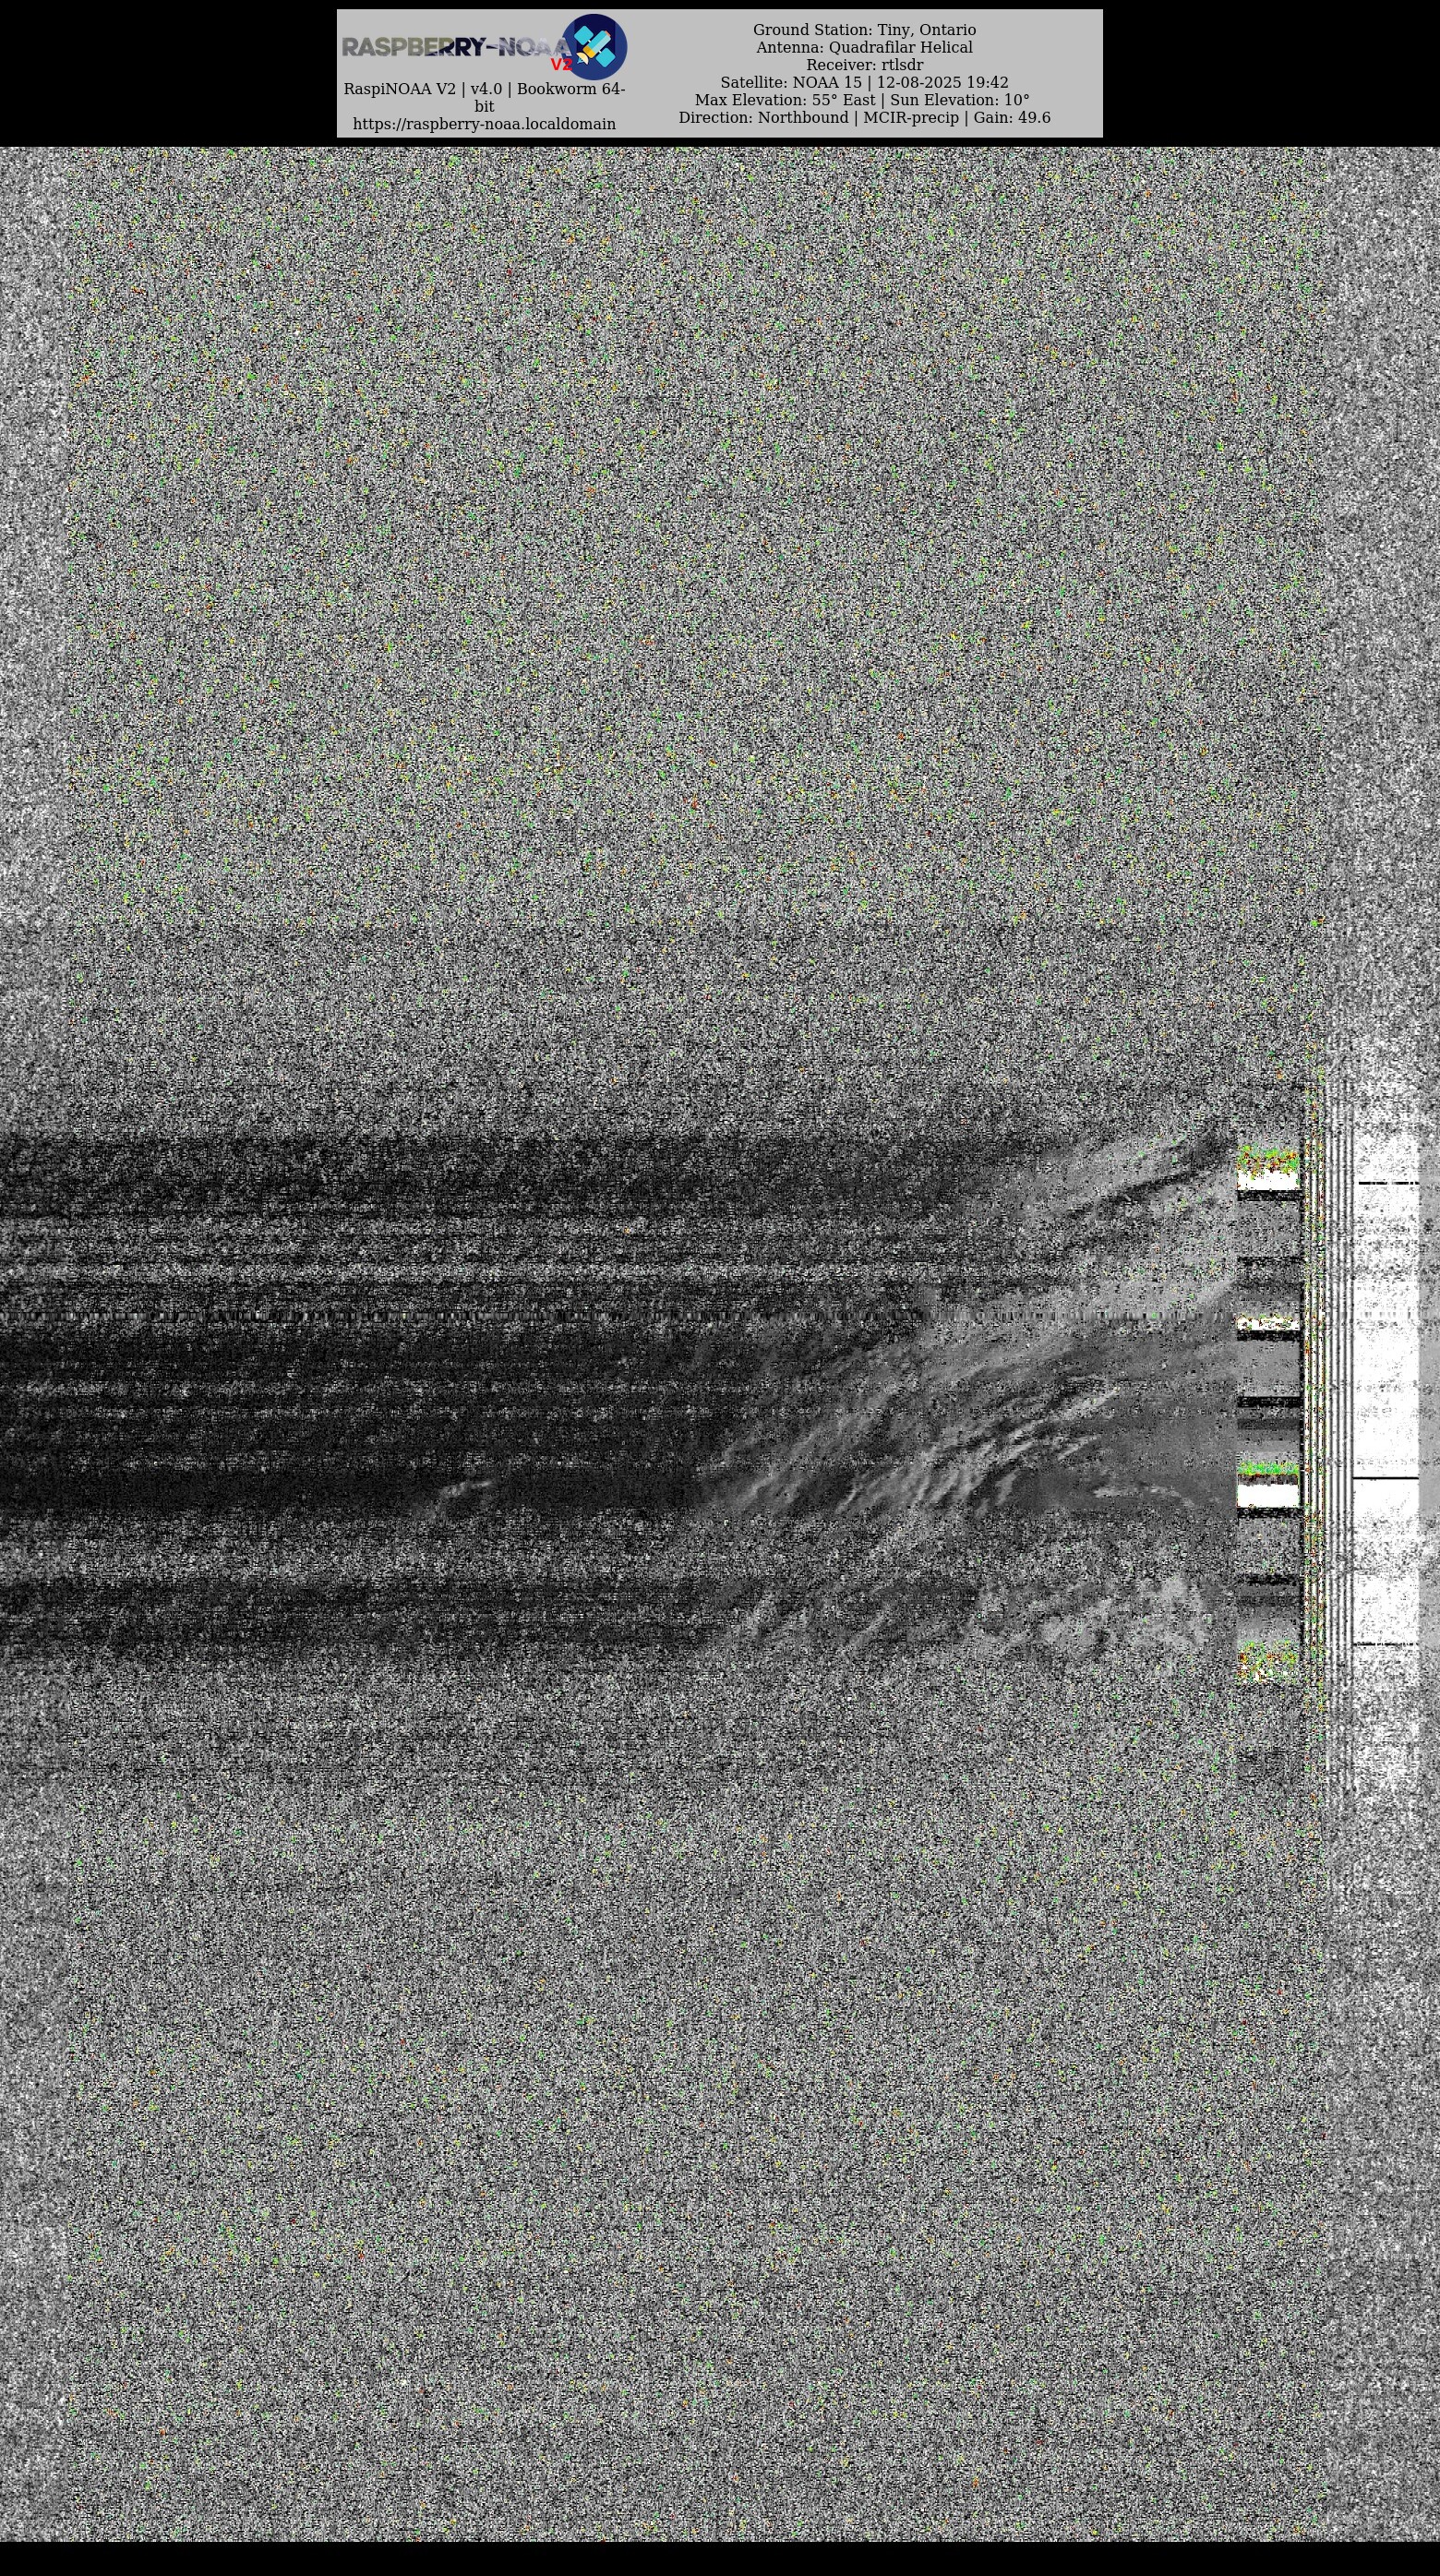Click the Satellite: NOAA 15 date line
Image resolution: width=1440 pixels, height=2576 pixels.
864,82
